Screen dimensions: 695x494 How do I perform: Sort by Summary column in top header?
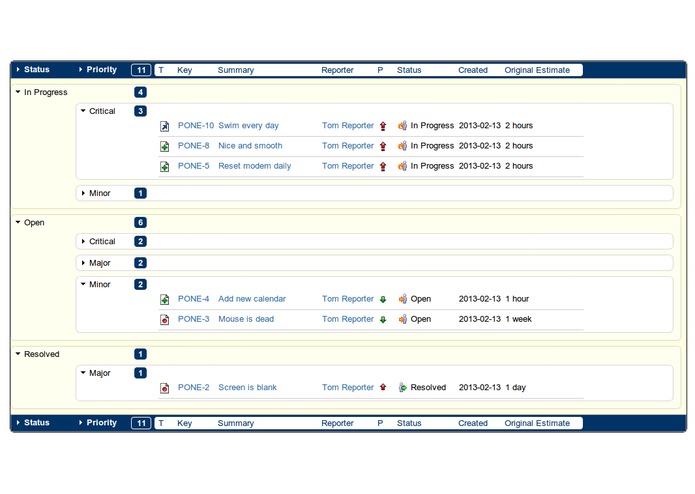click(236, 70)
